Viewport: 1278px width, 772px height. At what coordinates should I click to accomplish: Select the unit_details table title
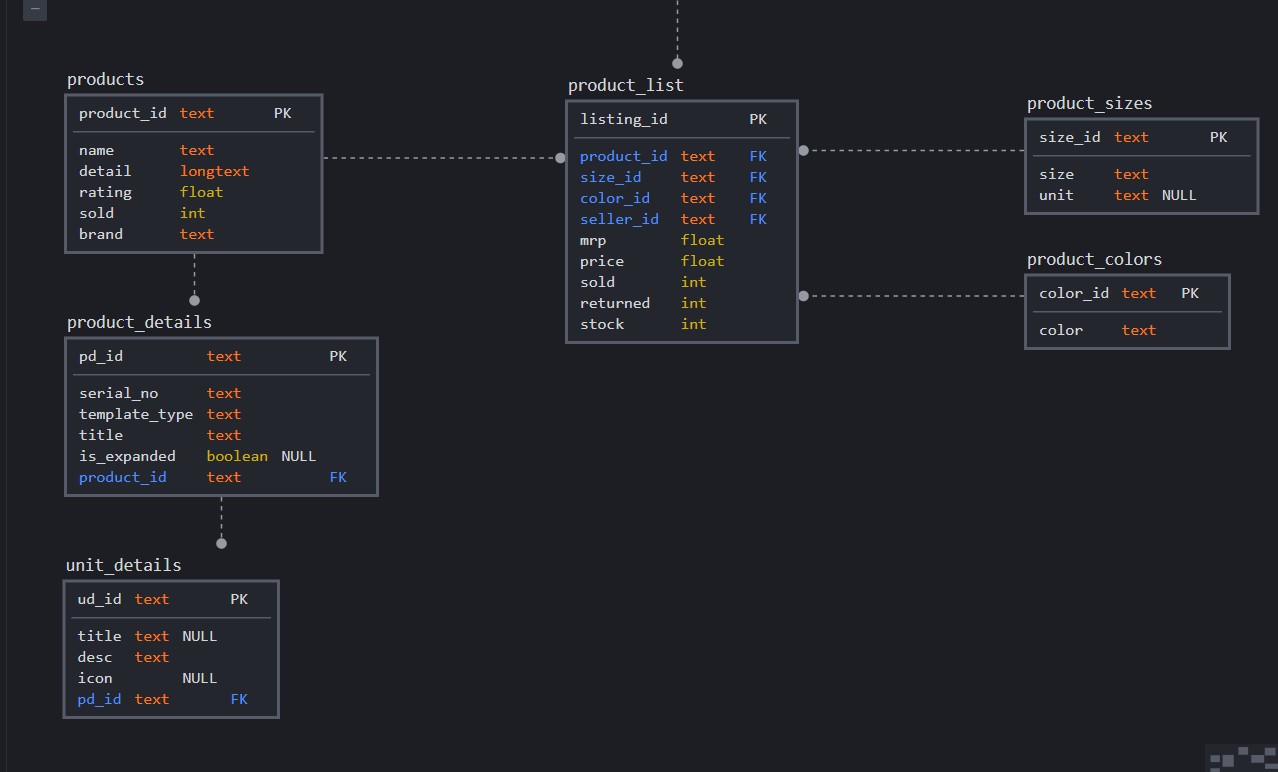[123, 565]
